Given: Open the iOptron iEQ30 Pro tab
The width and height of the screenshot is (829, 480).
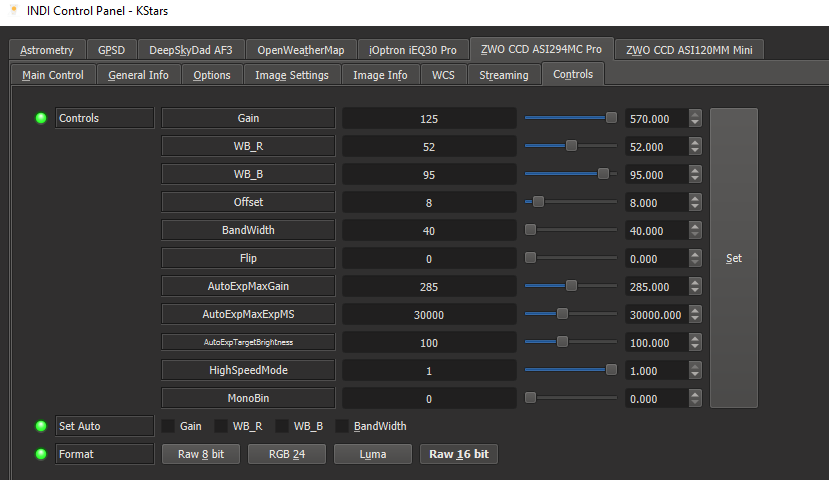Looking at the screenshot, I should click(413, 50).
